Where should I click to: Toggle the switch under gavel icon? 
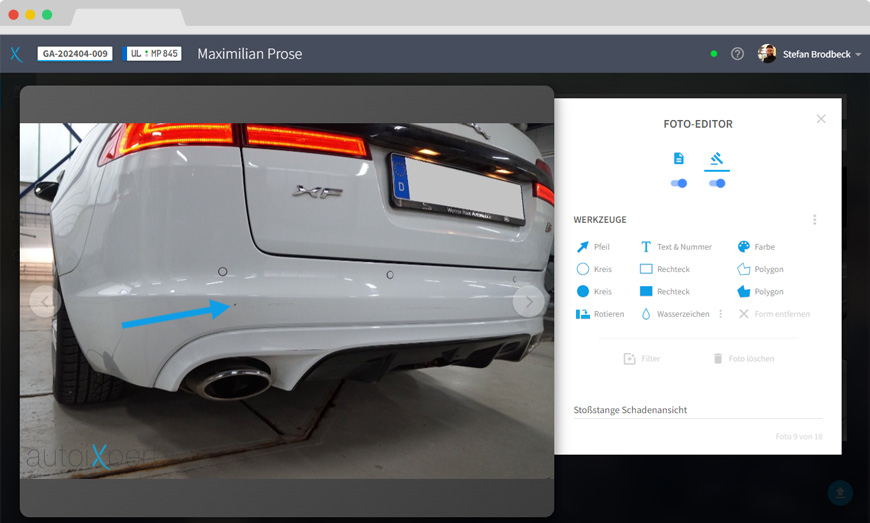point(716,184)
